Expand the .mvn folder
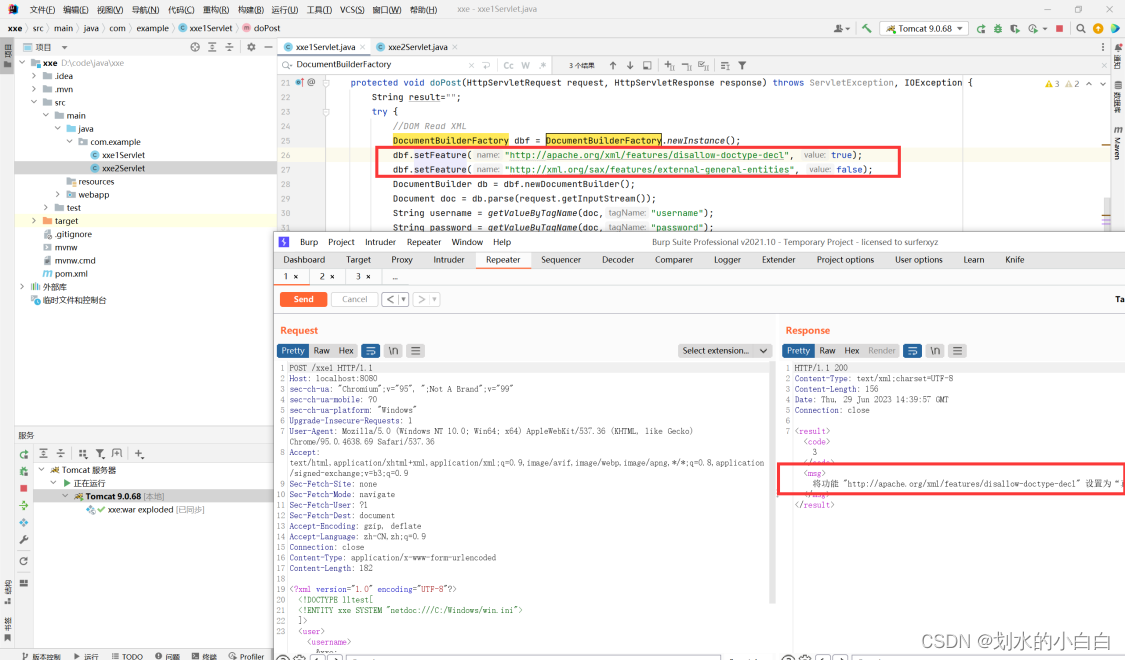Screen dimensions: 1125x660 34,89
